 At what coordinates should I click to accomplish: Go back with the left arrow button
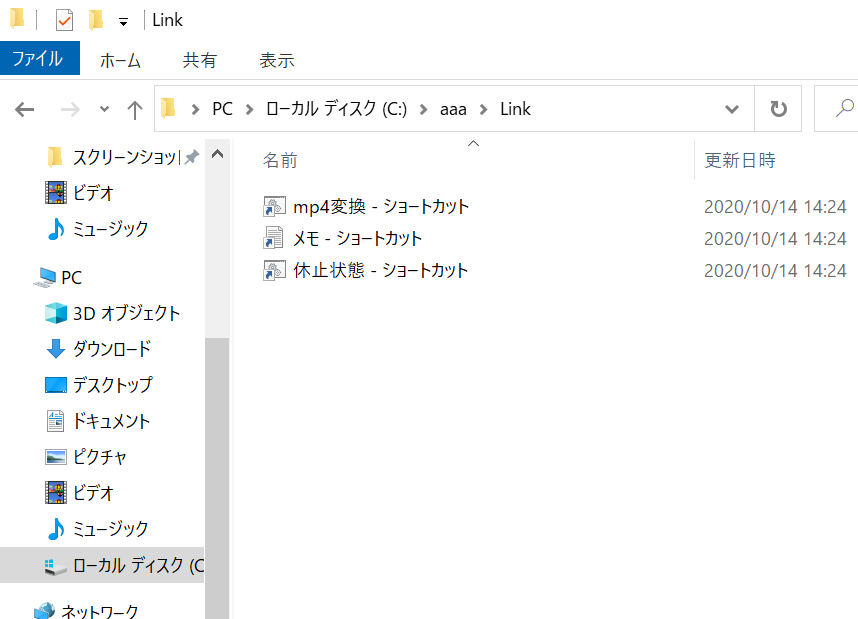(x=25, y=109)
